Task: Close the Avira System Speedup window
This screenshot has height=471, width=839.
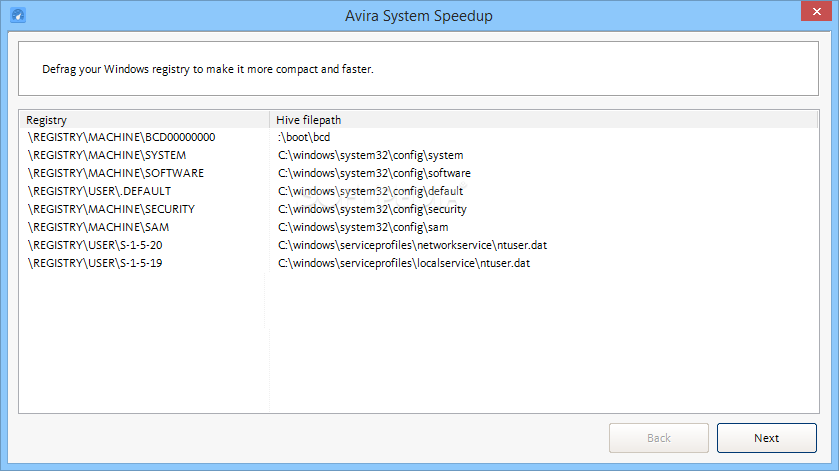Action: coord(816,11)
